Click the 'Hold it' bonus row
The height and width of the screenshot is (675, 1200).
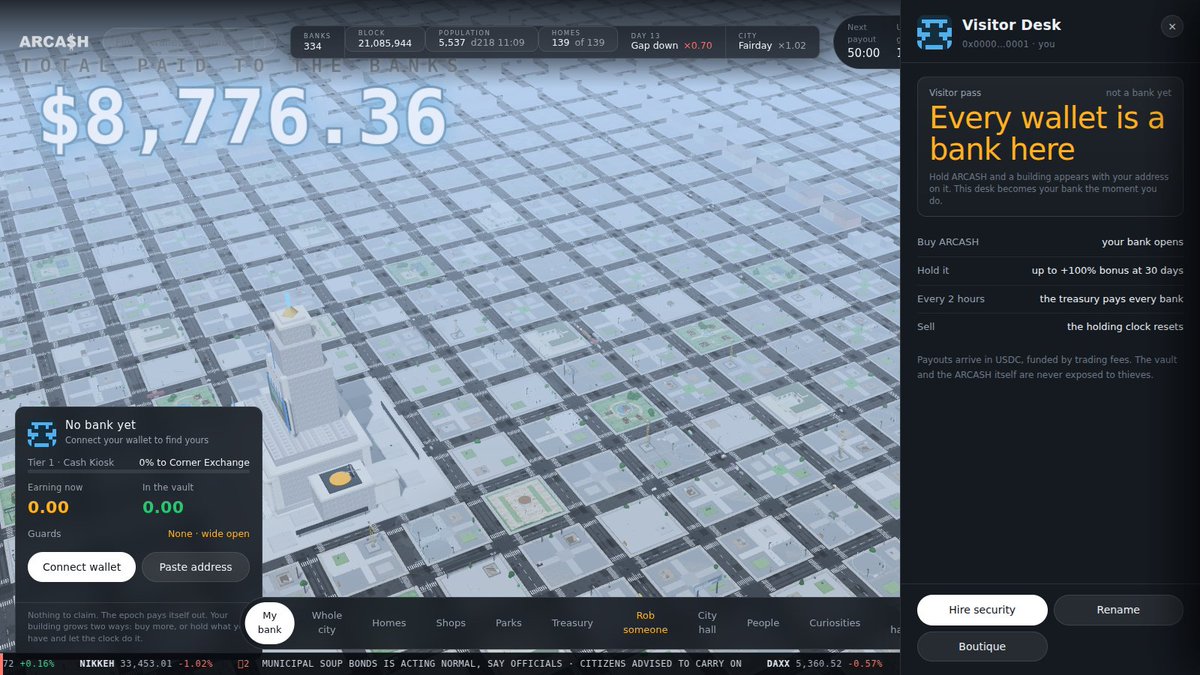tap(1050, 270)
